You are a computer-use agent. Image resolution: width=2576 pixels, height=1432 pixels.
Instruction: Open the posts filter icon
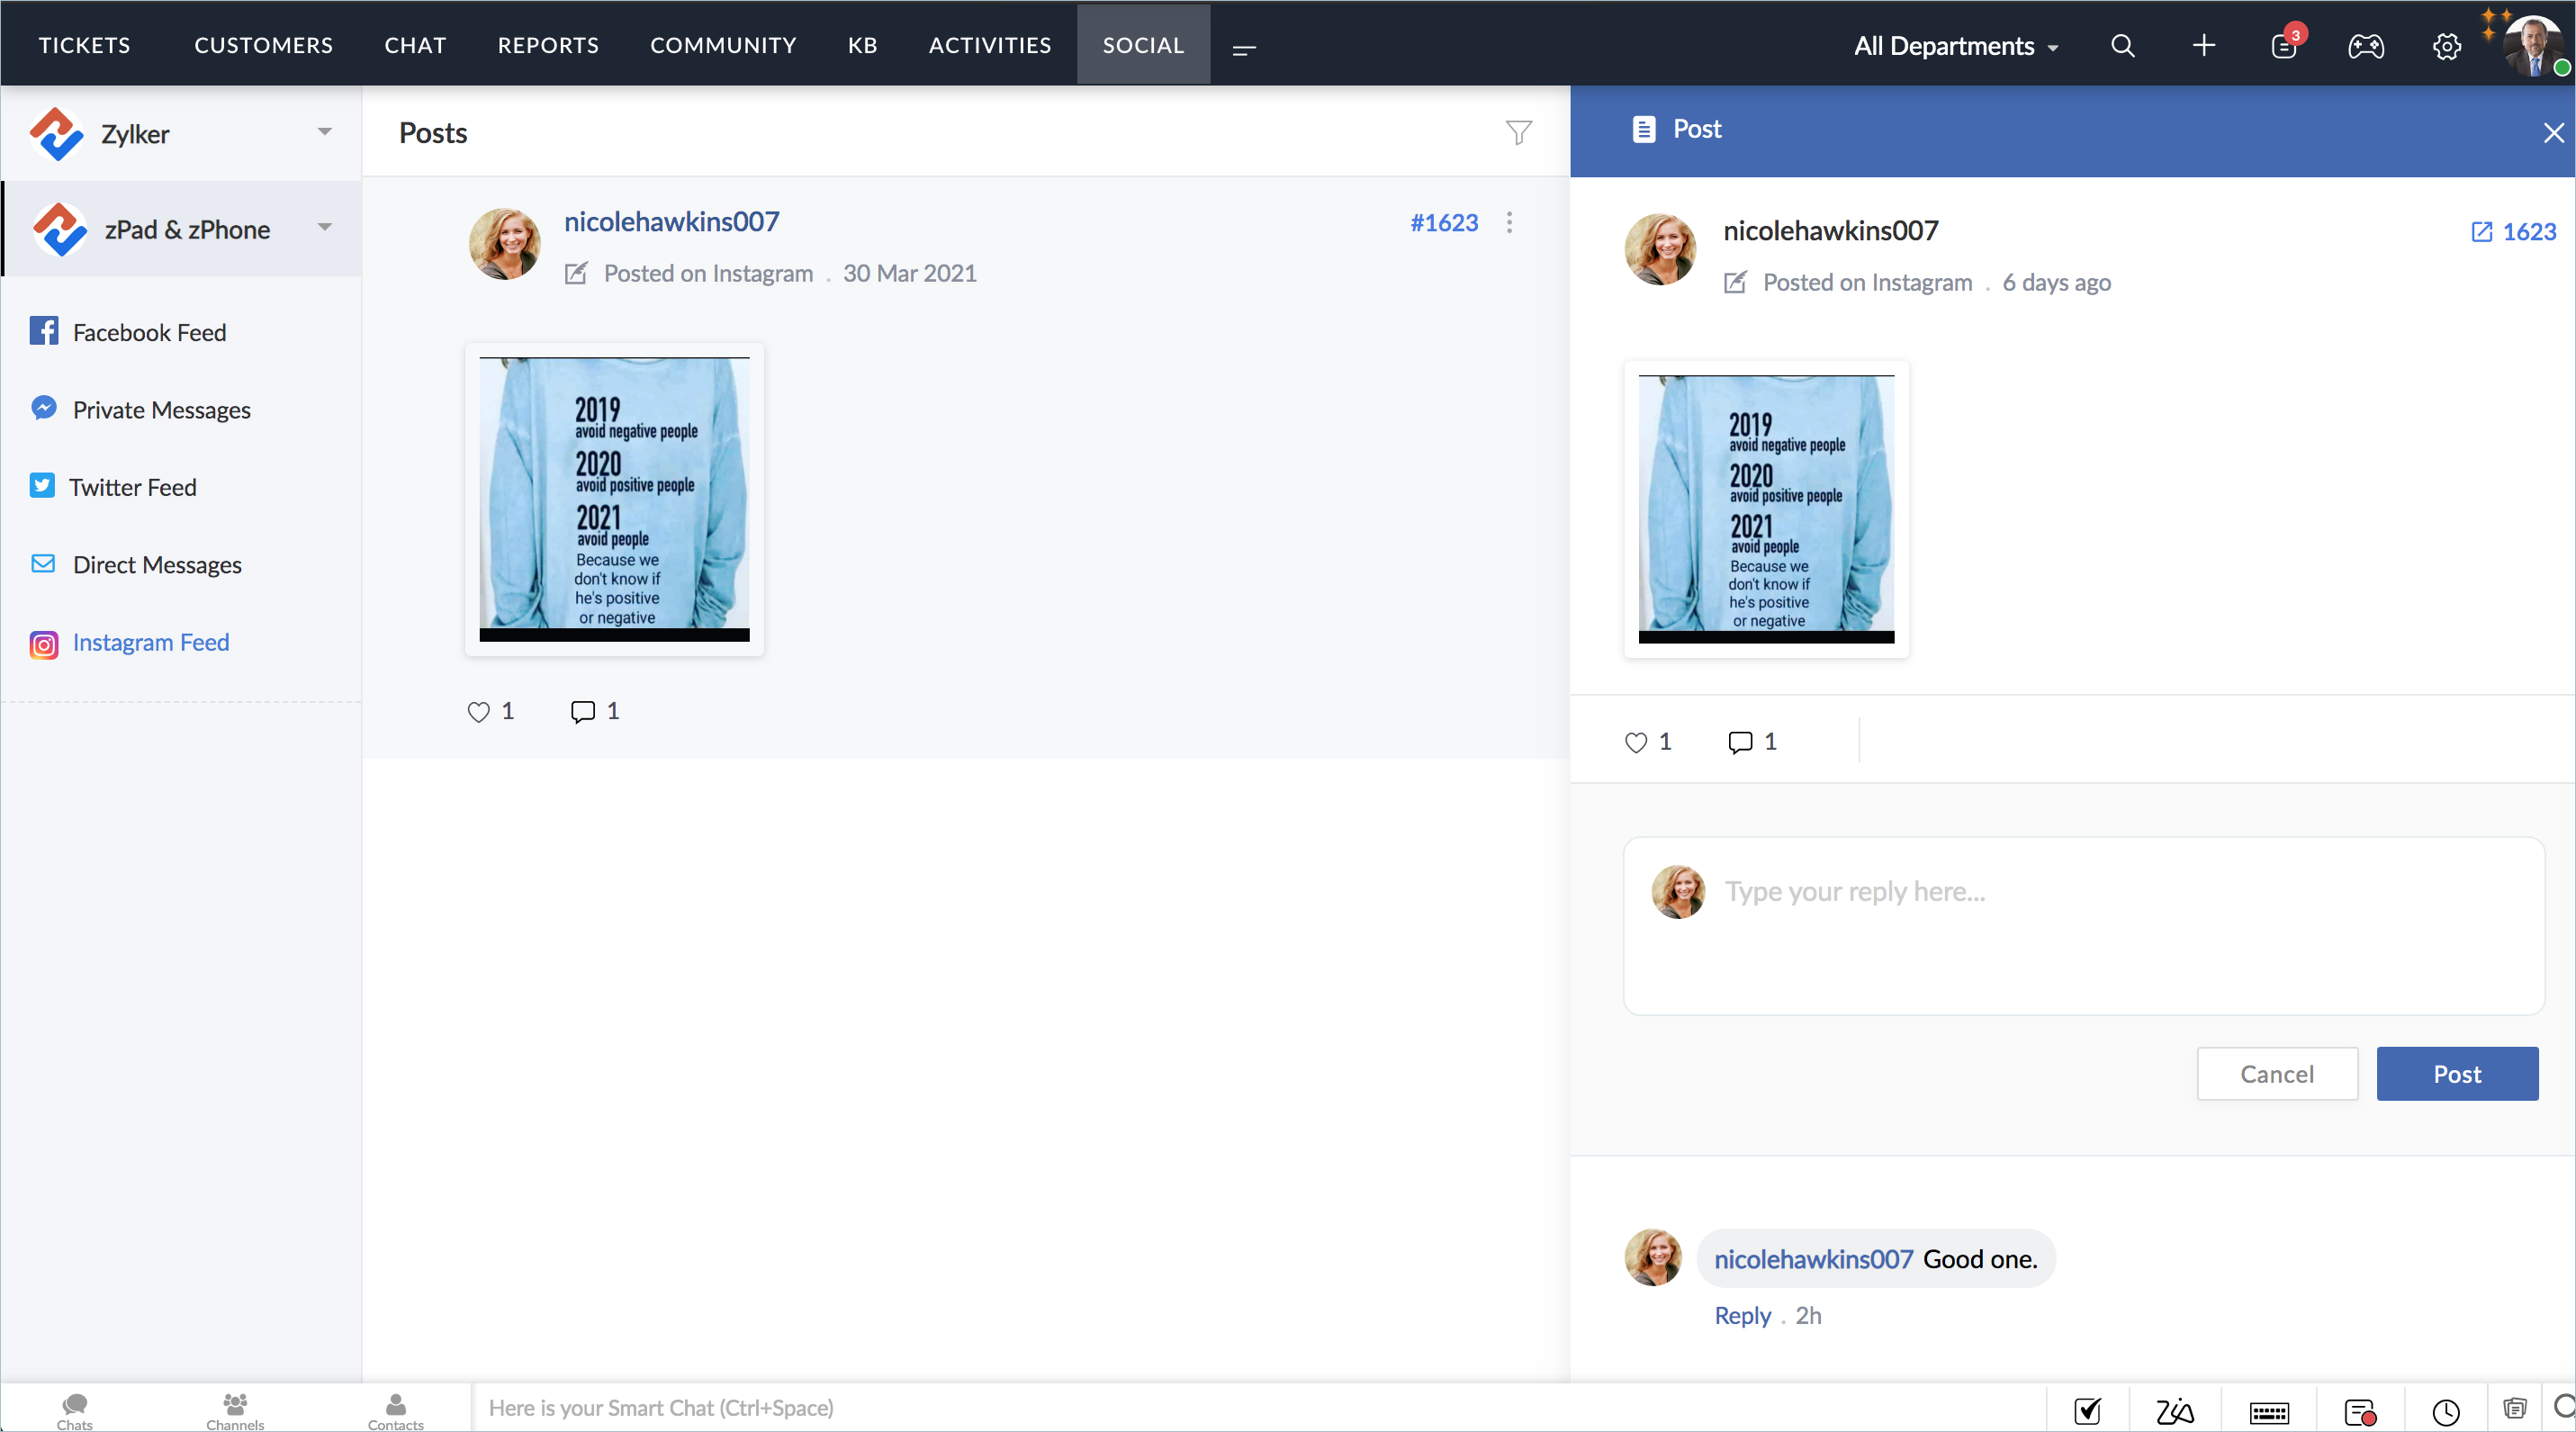click(1518, 132)
